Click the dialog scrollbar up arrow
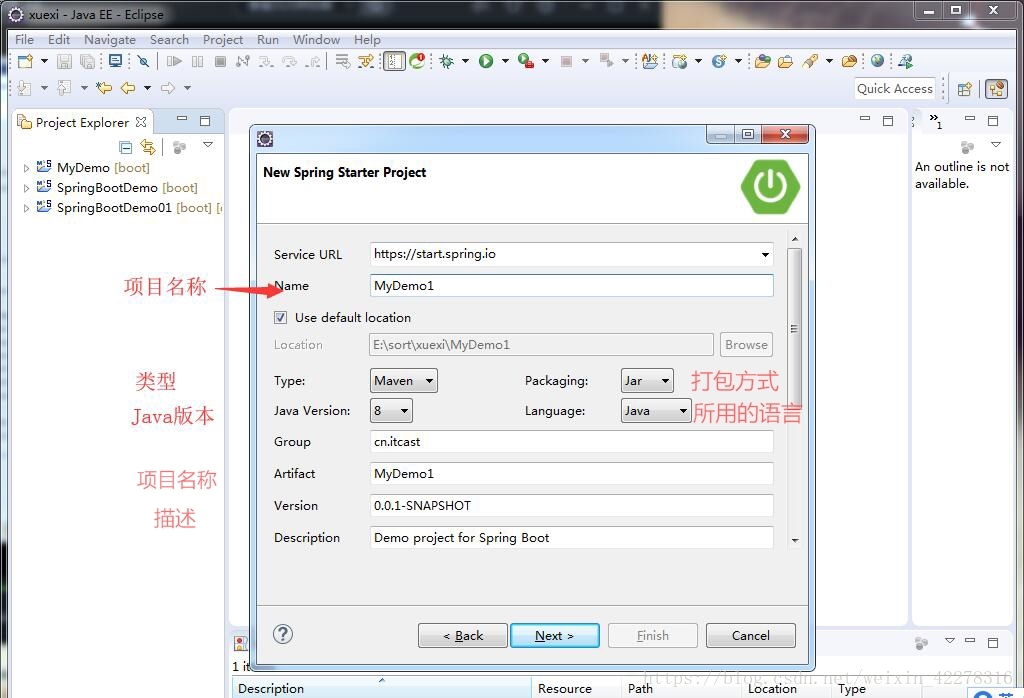 (795, 239)
